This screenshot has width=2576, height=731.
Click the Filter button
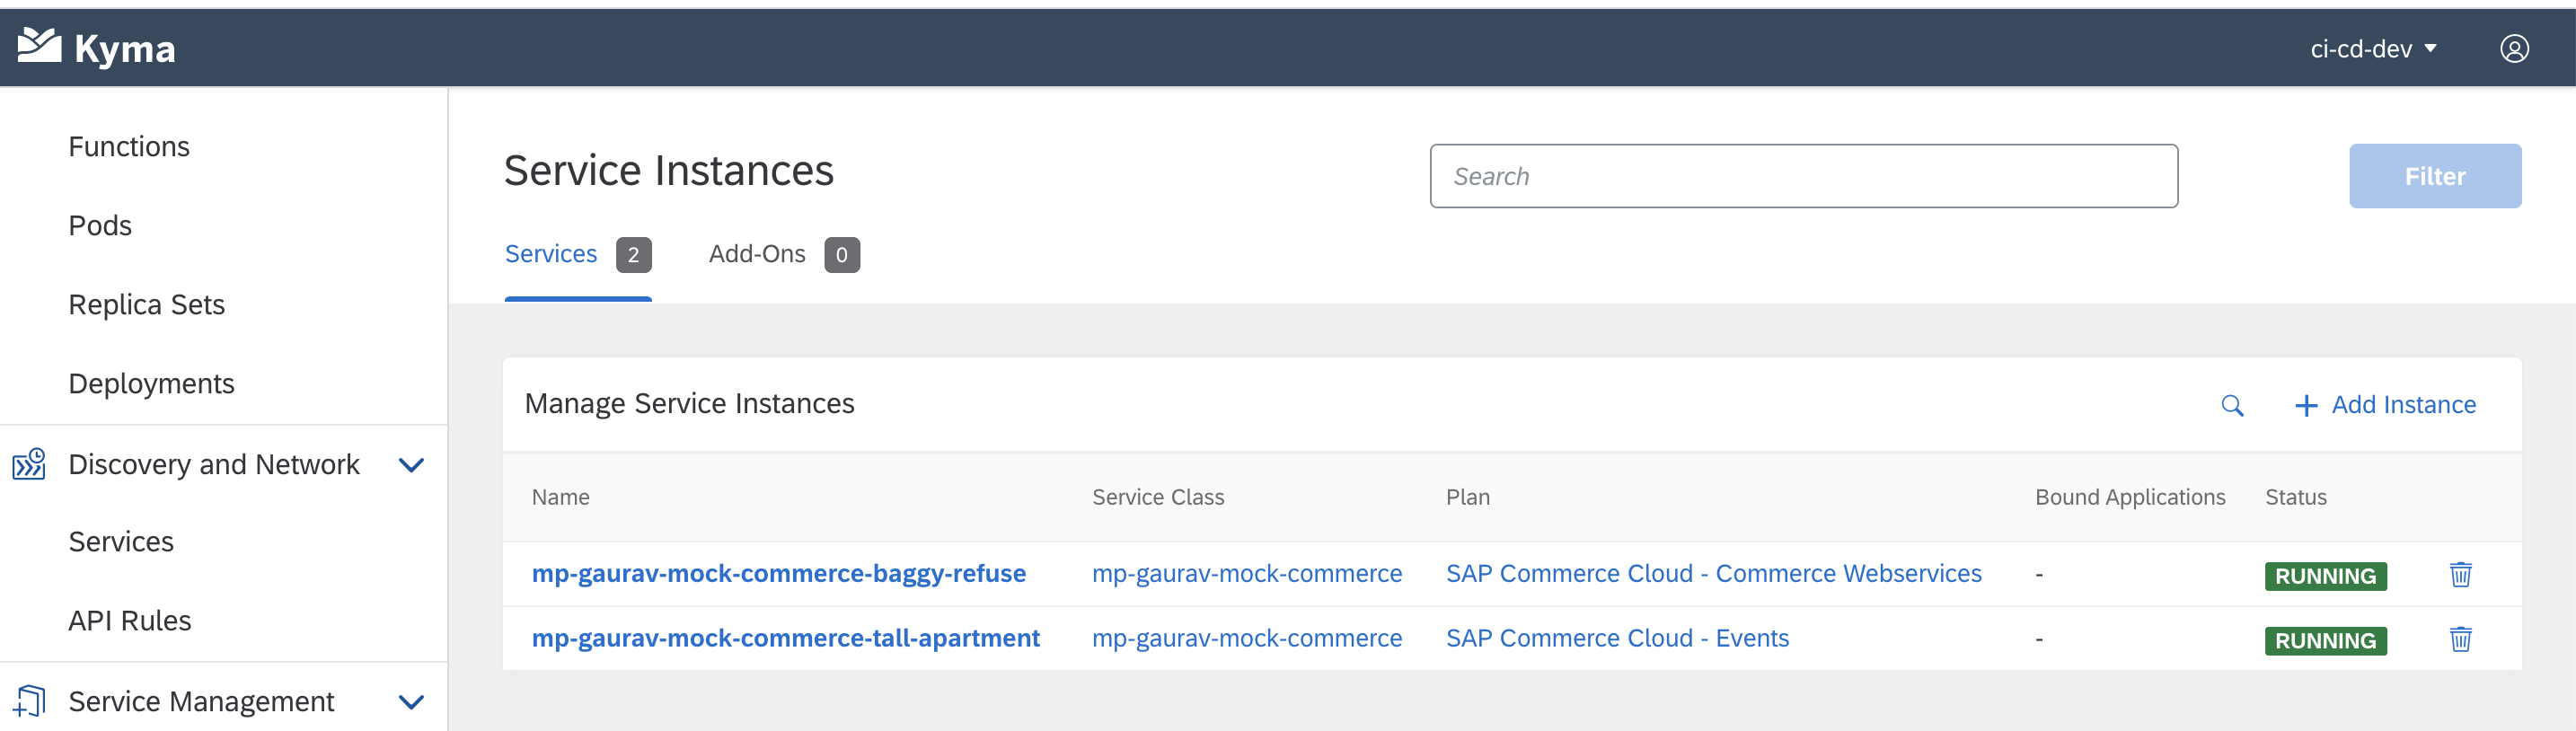click(2434, 176)
